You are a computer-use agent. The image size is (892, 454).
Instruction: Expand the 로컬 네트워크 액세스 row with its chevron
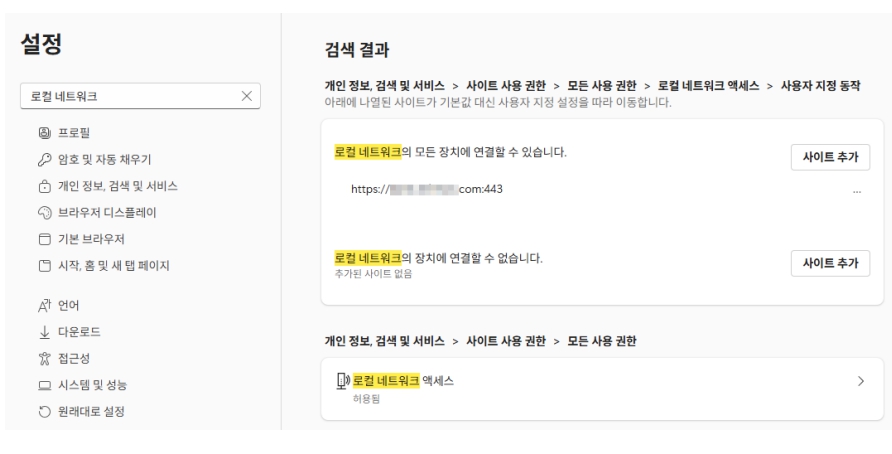pyautogui.click(x=860, y=382)
